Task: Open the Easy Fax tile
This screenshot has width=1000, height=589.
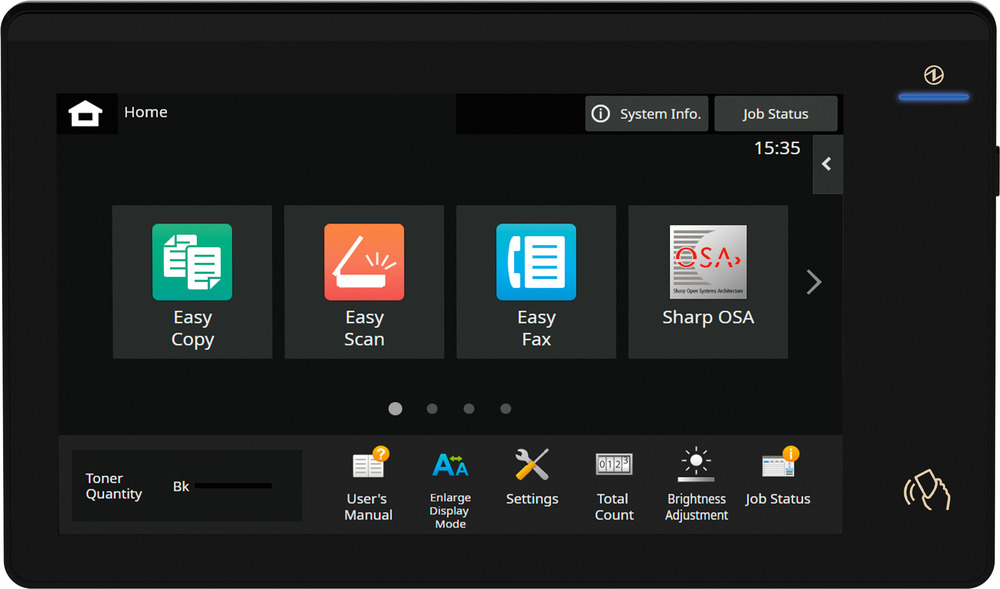Action: click(x=536, y=282)
